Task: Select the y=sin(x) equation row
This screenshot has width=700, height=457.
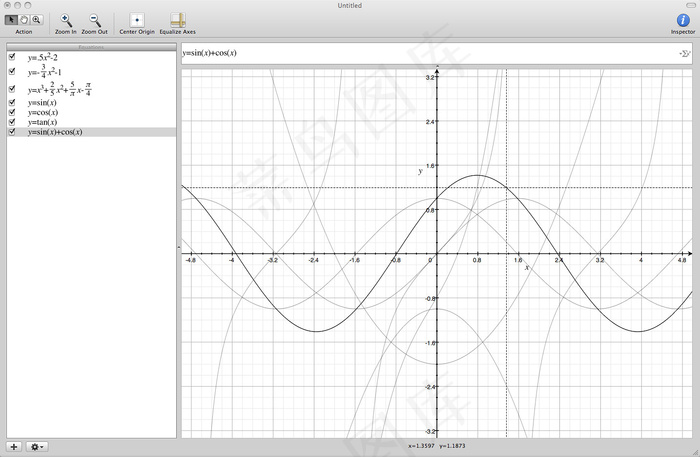Action: [91, 103]
